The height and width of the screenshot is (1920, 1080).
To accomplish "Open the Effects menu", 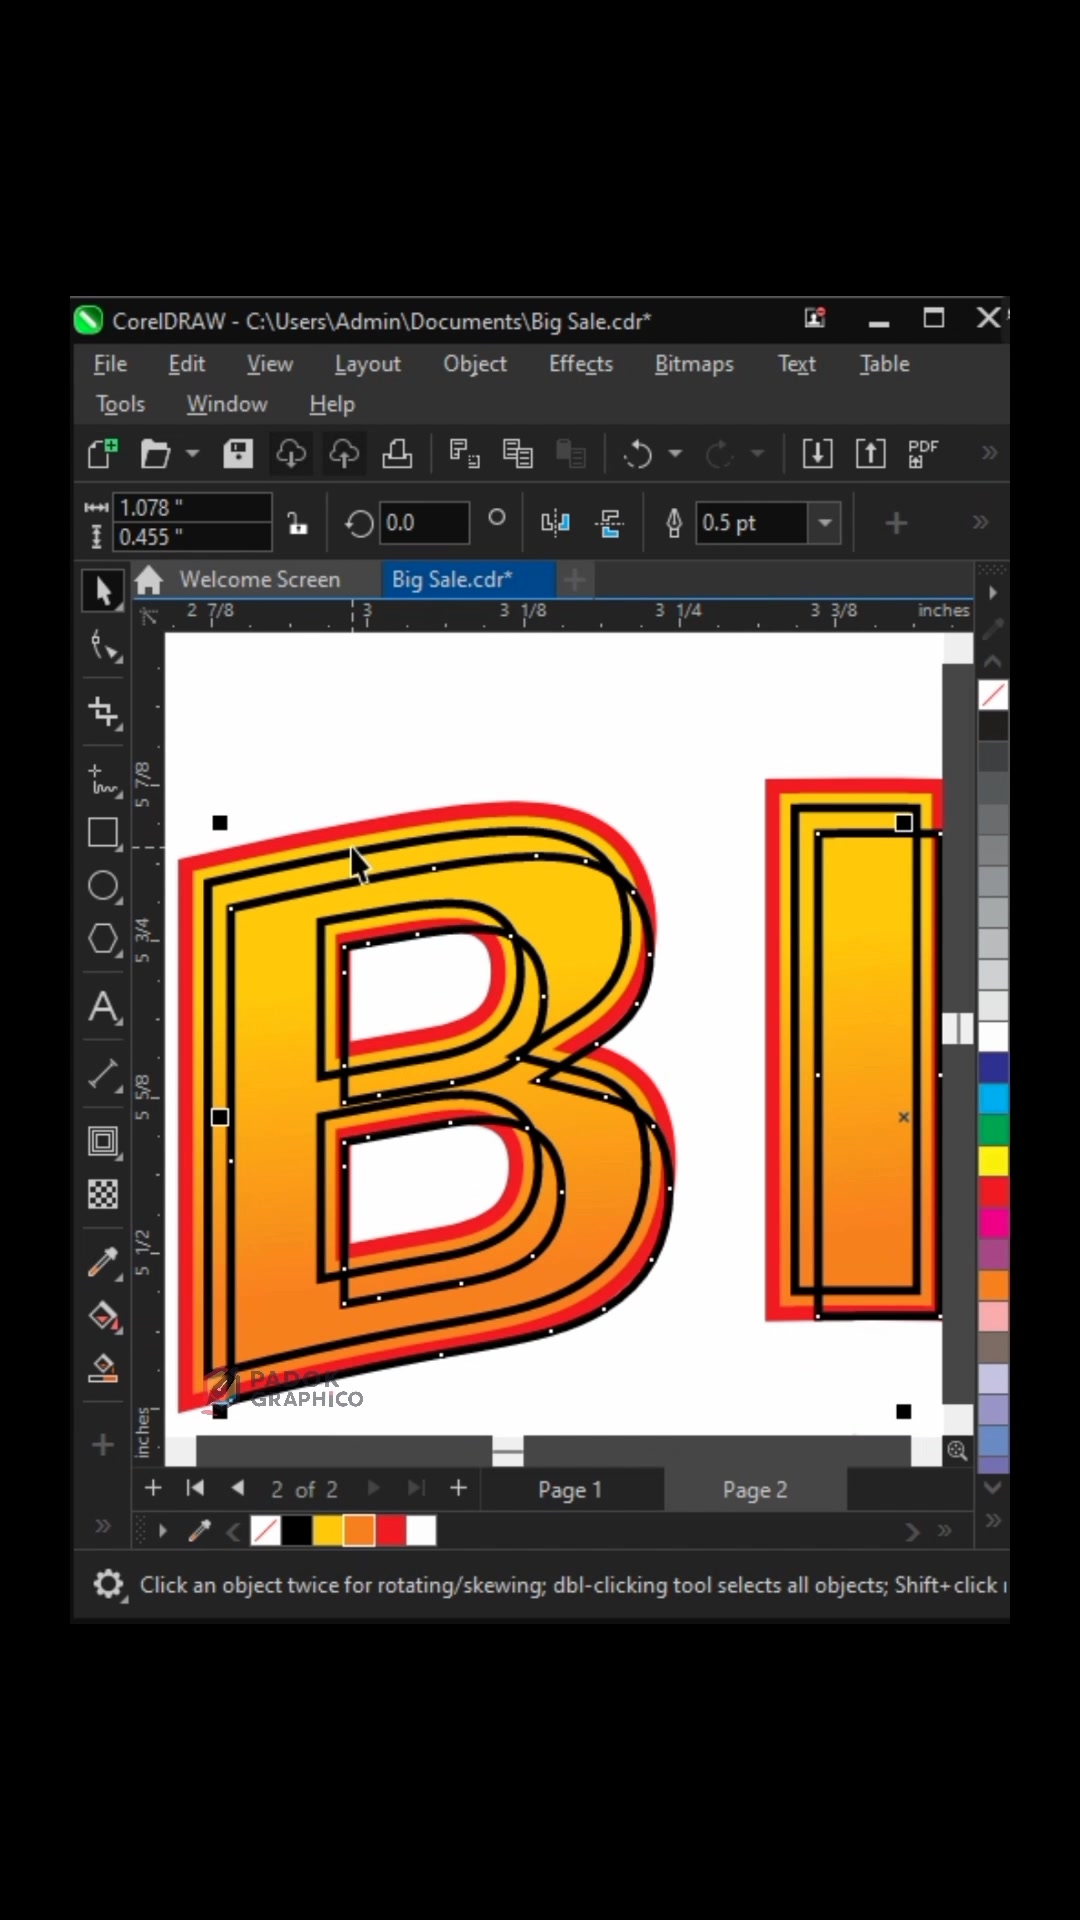I will [581, 364].
